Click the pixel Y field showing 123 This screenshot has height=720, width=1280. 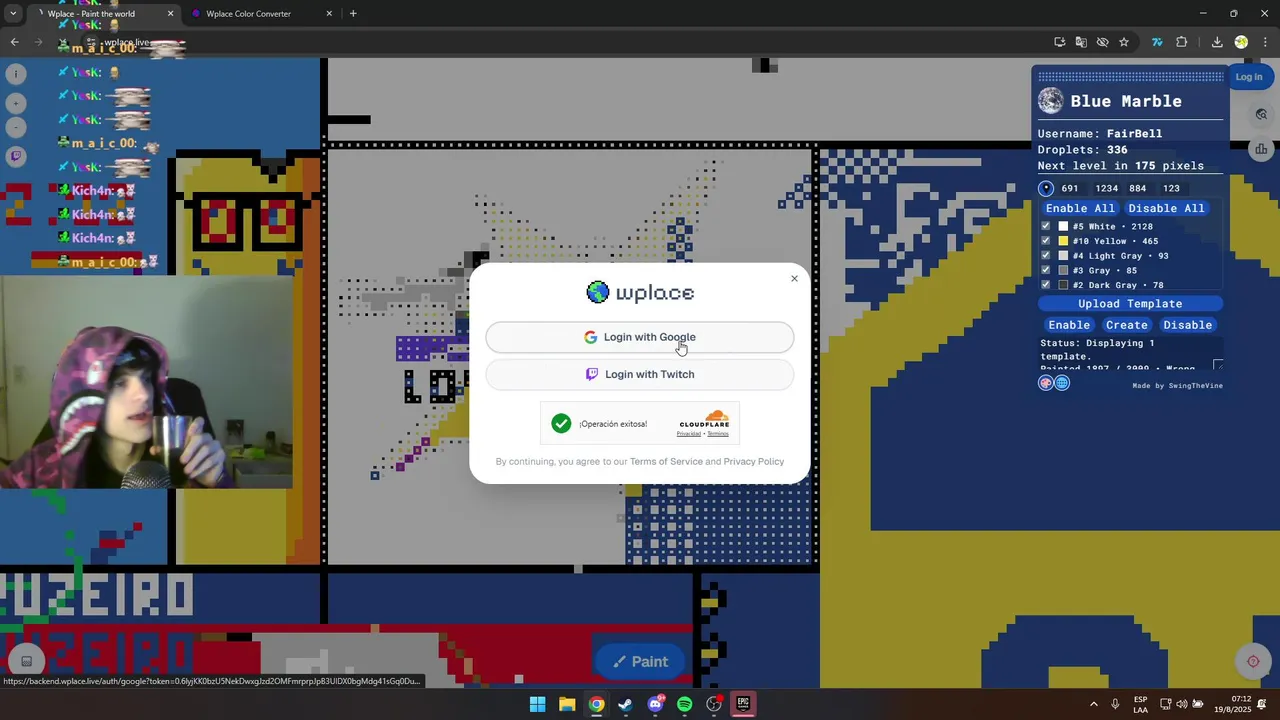[x=1174, y=188]
